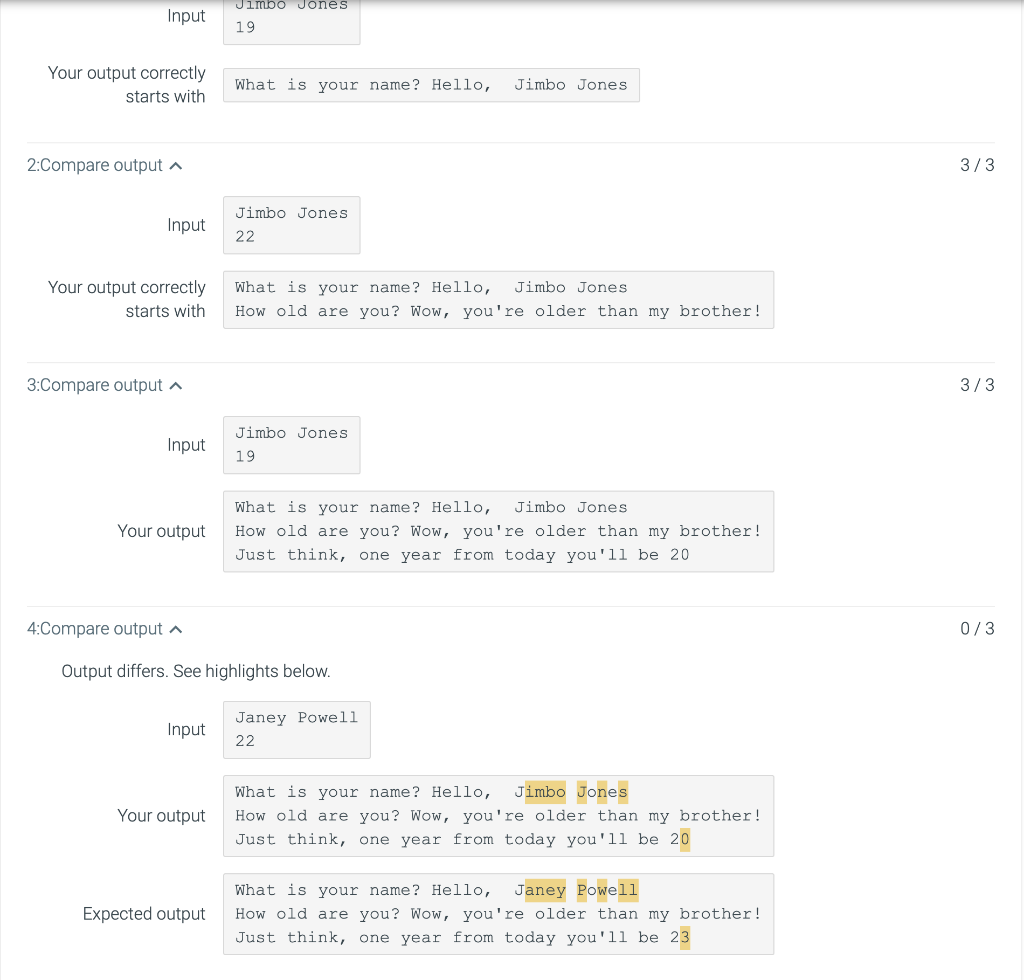Select the 3:Compare output heading
Image resolution: width=1024 pixels, height=980 pixels.
click(x=94, y=385)
